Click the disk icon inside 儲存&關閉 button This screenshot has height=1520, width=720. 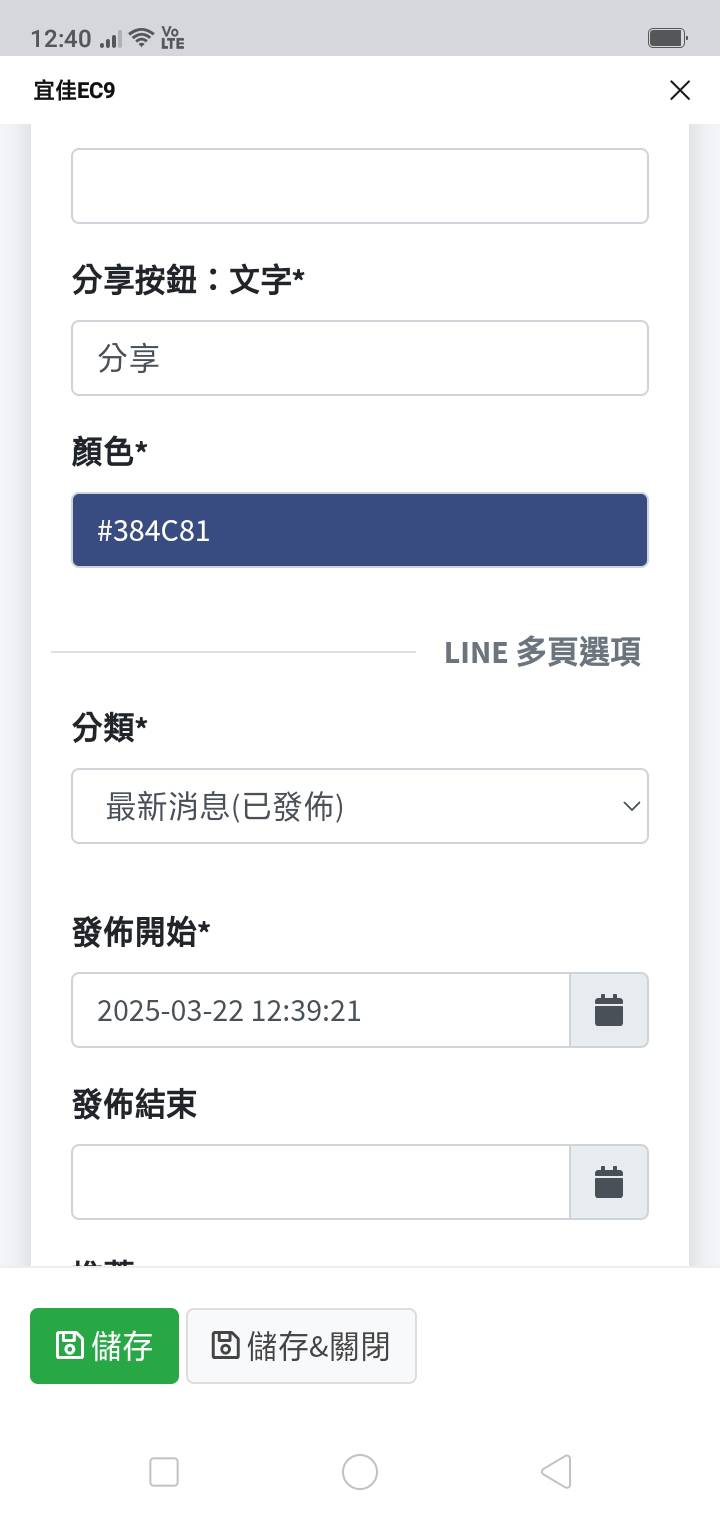pos(224,1345)
